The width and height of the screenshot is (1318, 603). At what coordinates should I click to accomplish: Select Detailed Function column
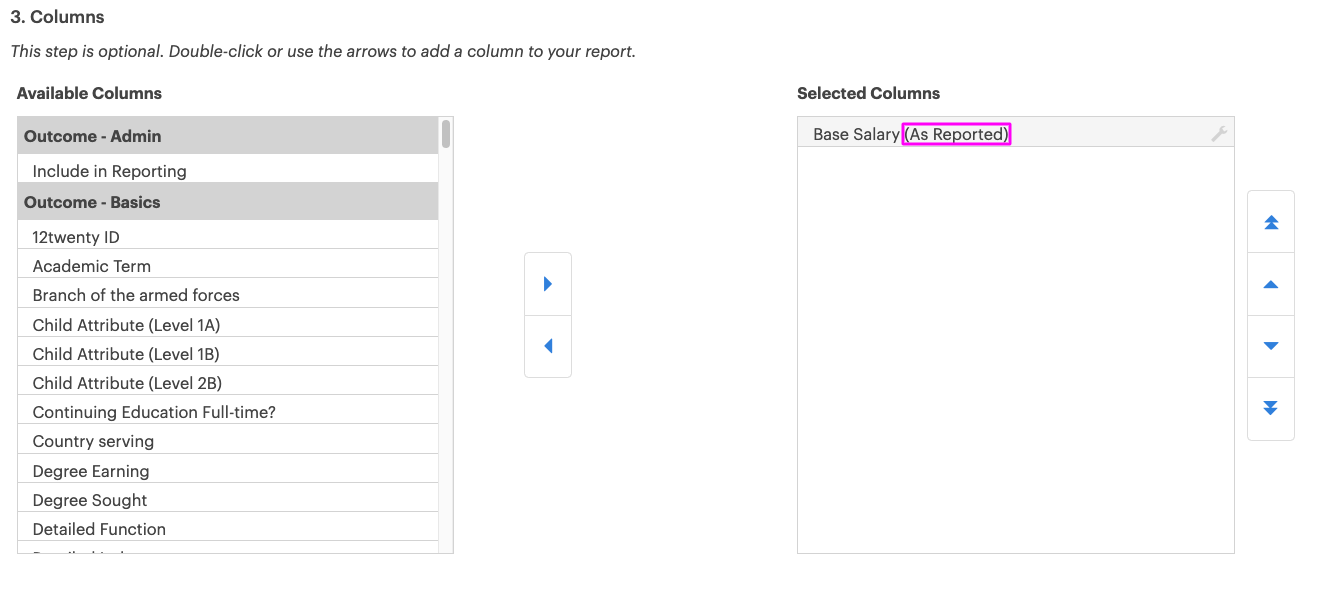99,529
